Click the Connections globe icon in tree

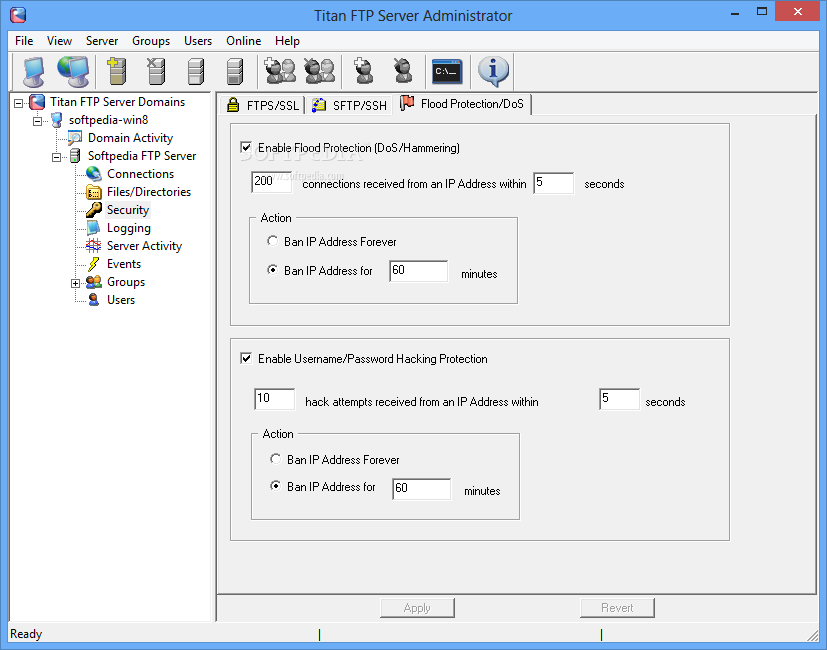click(94, 174)
